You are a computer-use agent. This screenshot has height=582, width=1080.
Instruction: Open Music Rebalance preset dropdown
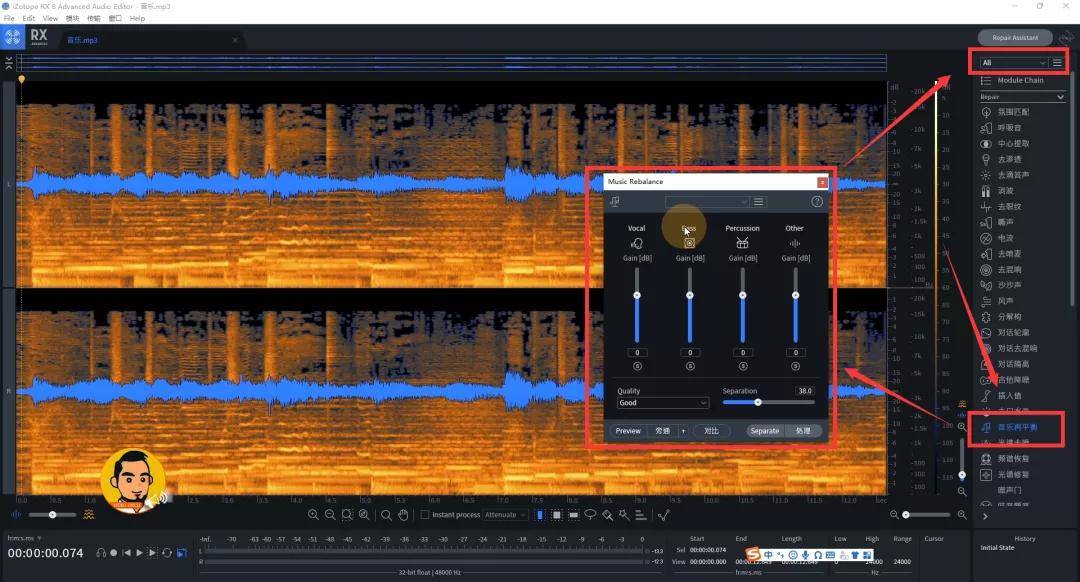click(x=707, y=202)
